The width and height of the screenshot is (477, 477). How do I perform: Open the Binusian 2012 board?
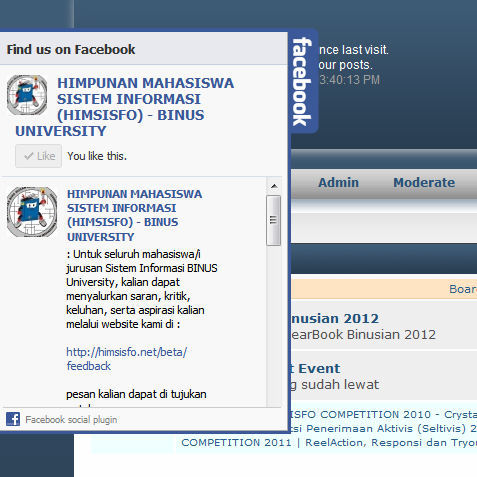[335, 319]
